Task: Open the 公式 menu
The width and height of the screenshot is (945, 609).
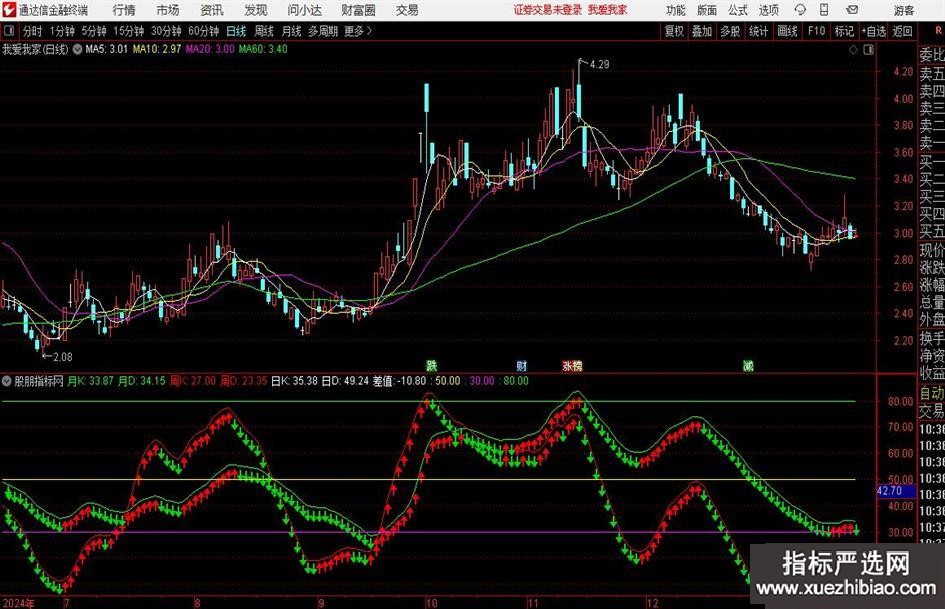Action: click(x=738, y=10)
